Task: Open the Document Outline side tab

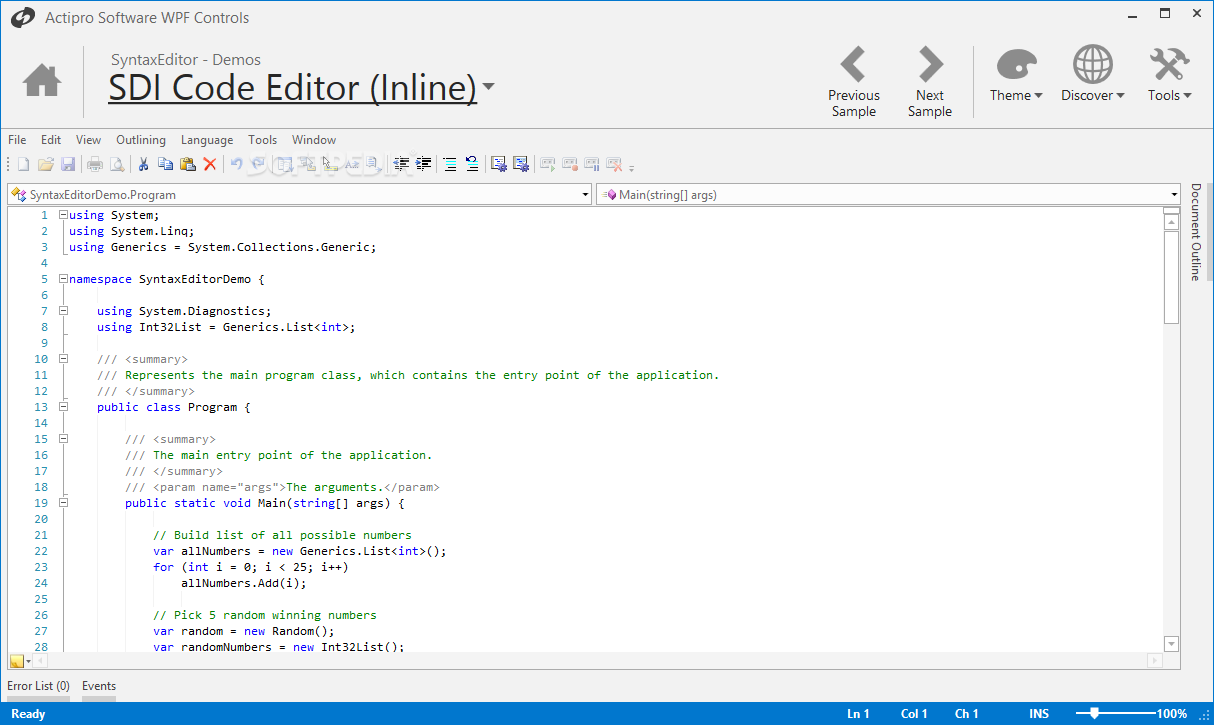Action: tap(1195, 232)
